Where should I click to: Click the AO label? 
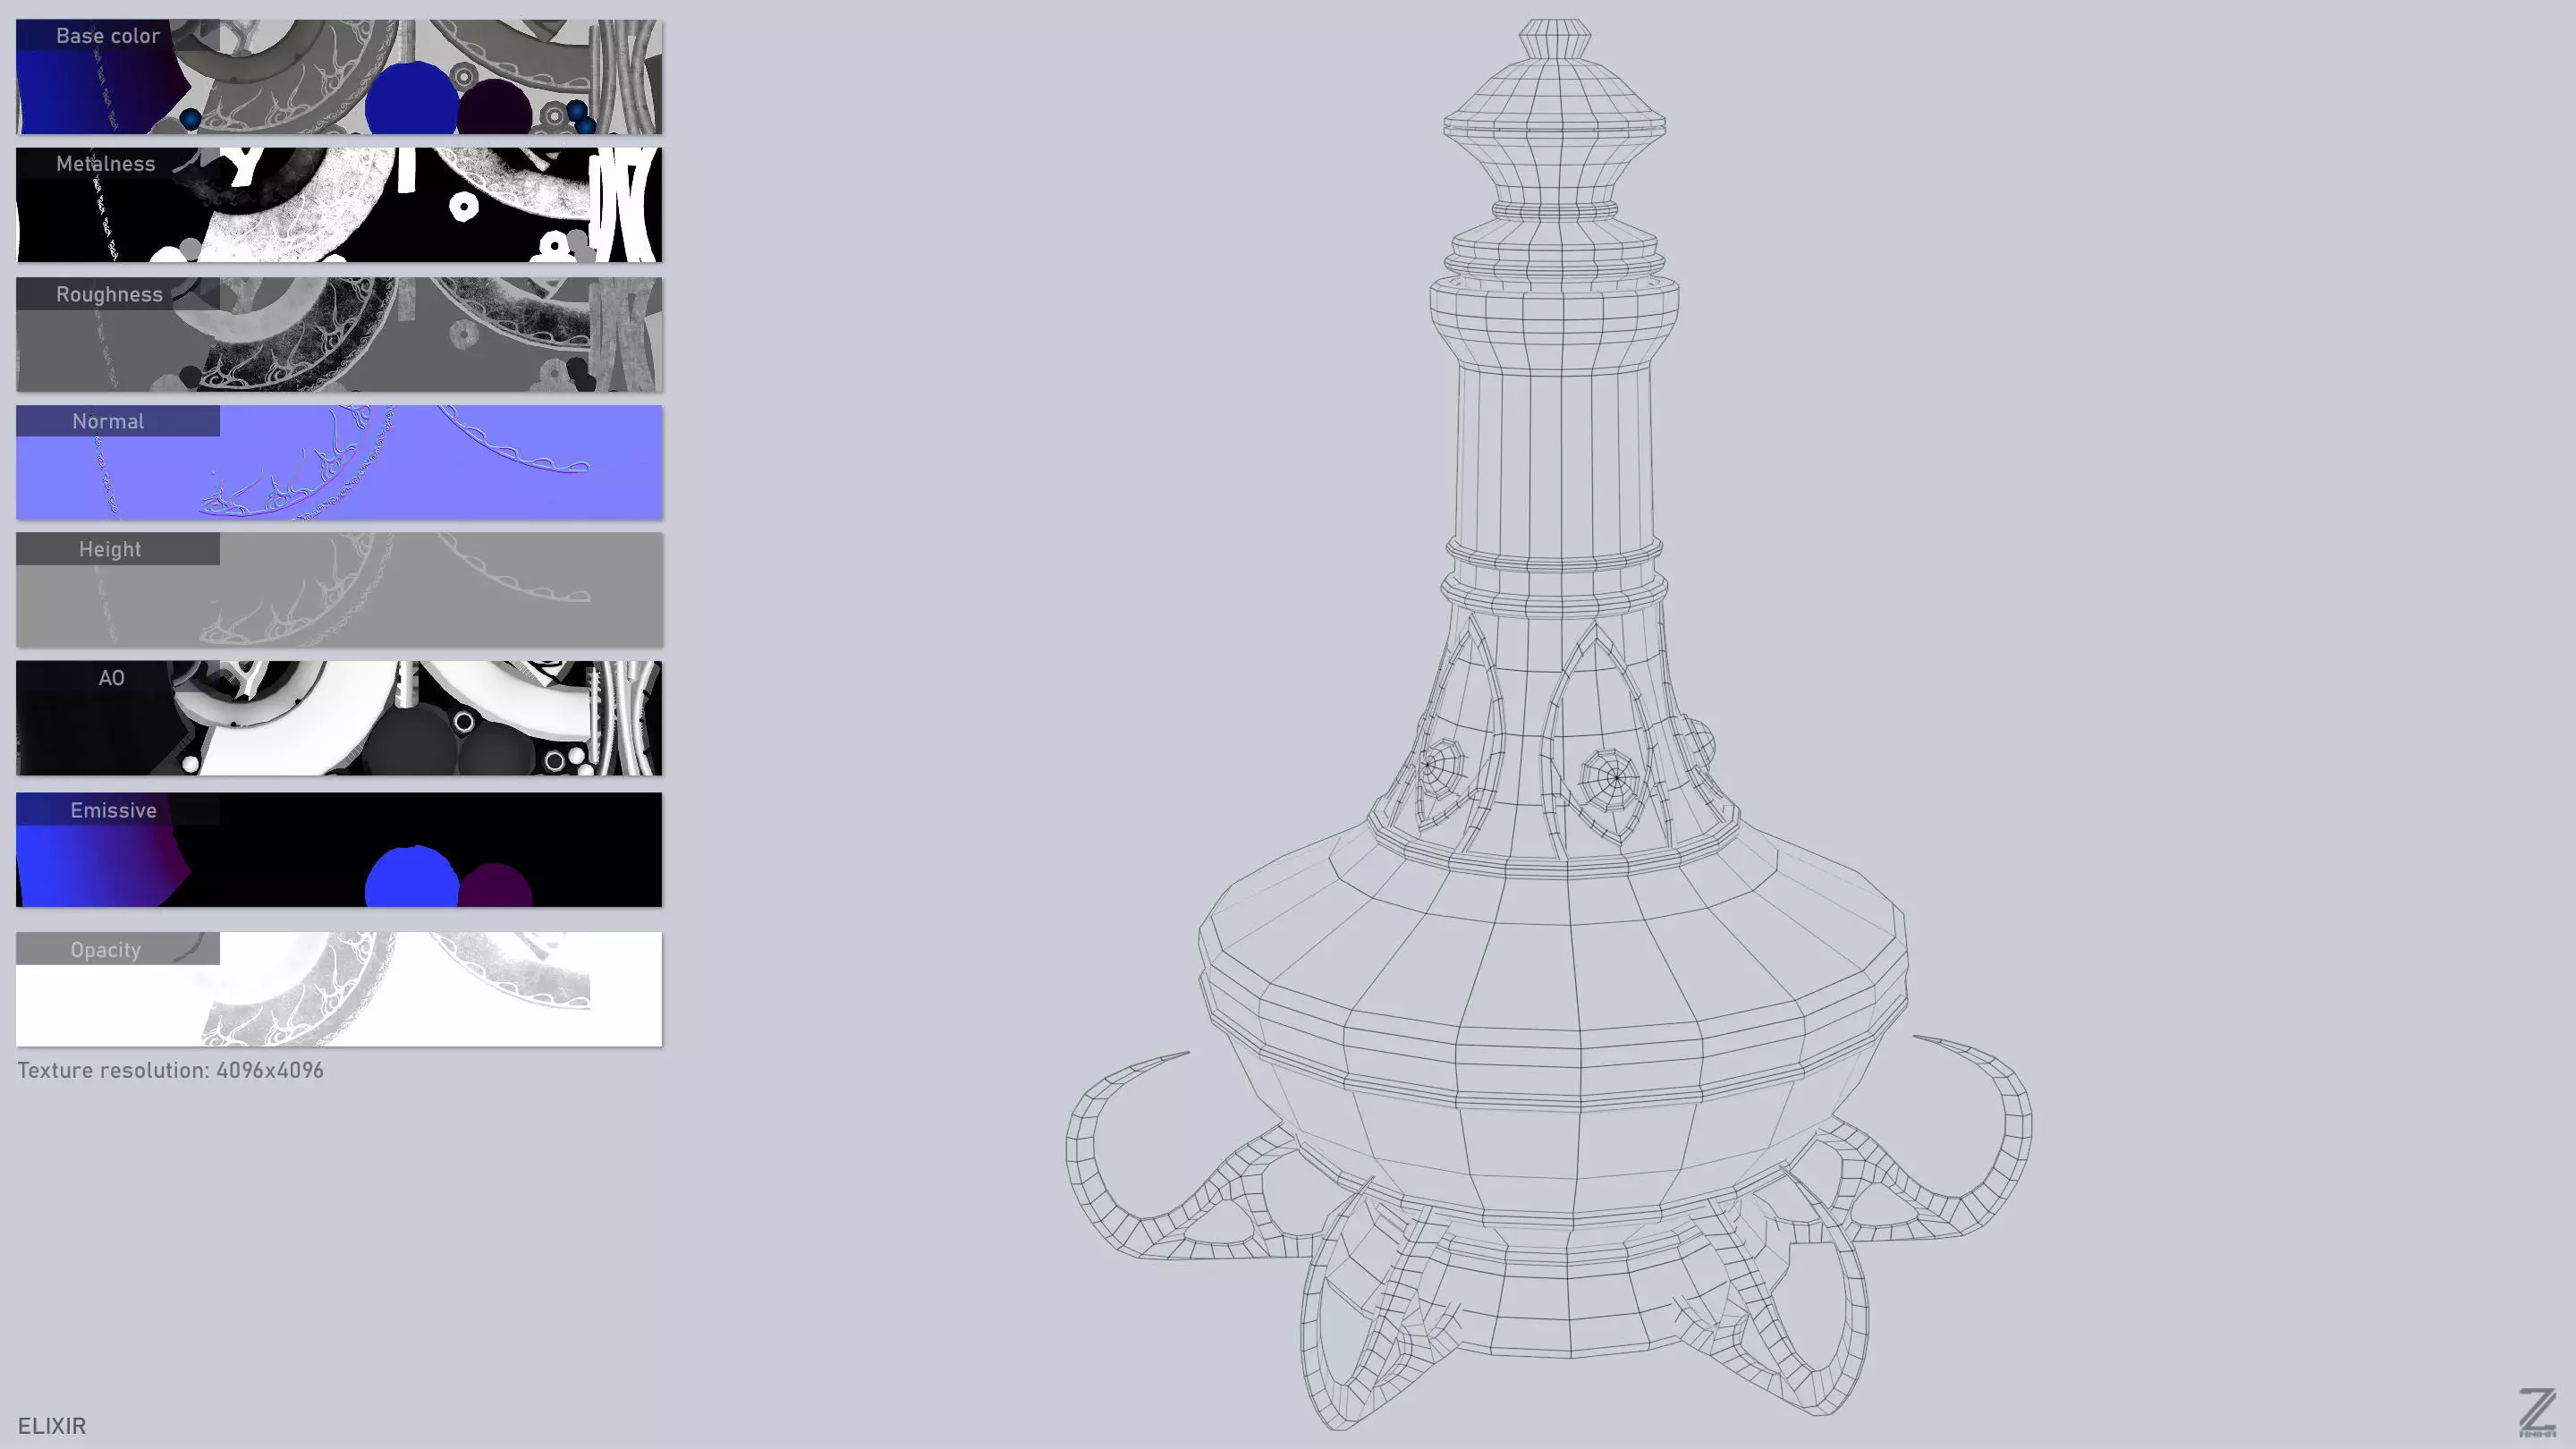[111, 679]
